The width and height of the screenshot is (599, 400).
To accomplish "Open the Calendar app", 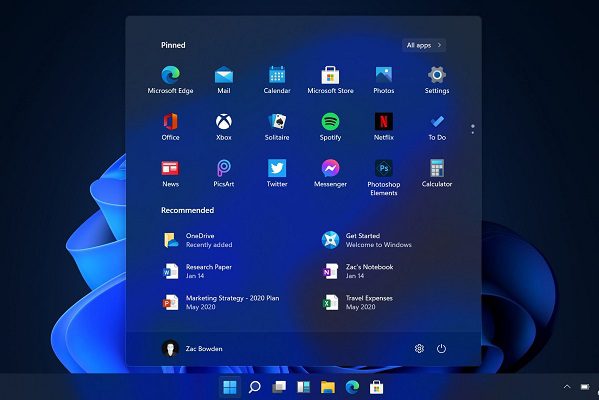I will click(x=277, y=79).
